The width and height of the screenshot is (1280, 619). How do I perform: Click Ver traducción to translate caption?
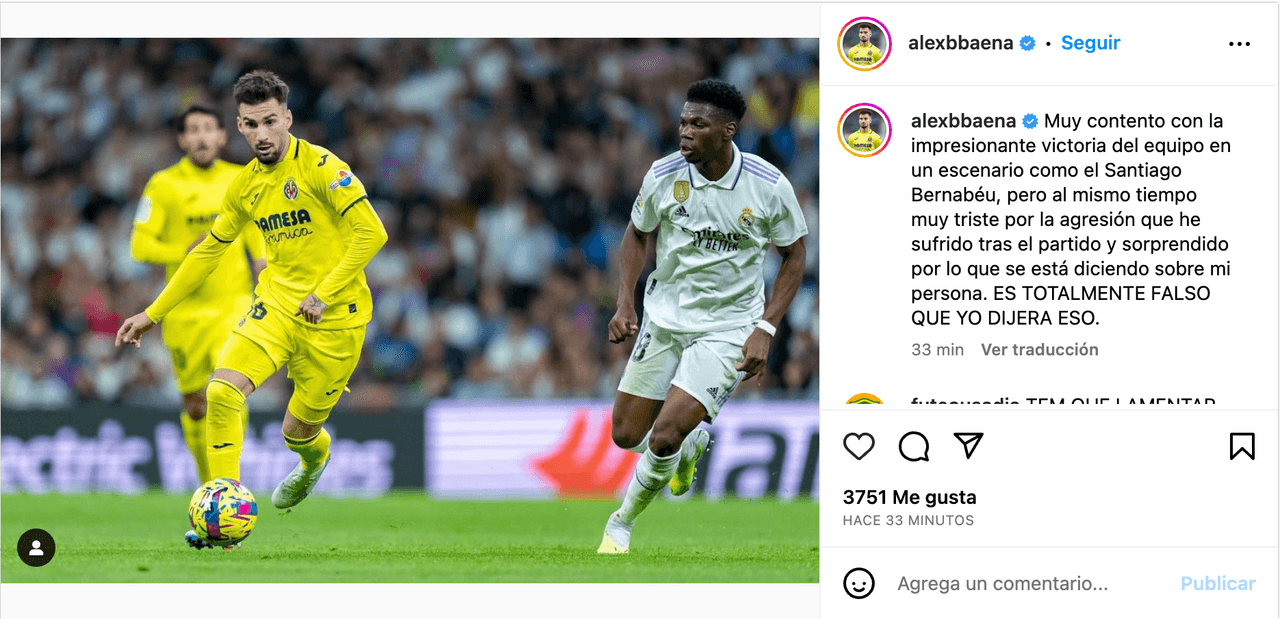point(1039,349)
